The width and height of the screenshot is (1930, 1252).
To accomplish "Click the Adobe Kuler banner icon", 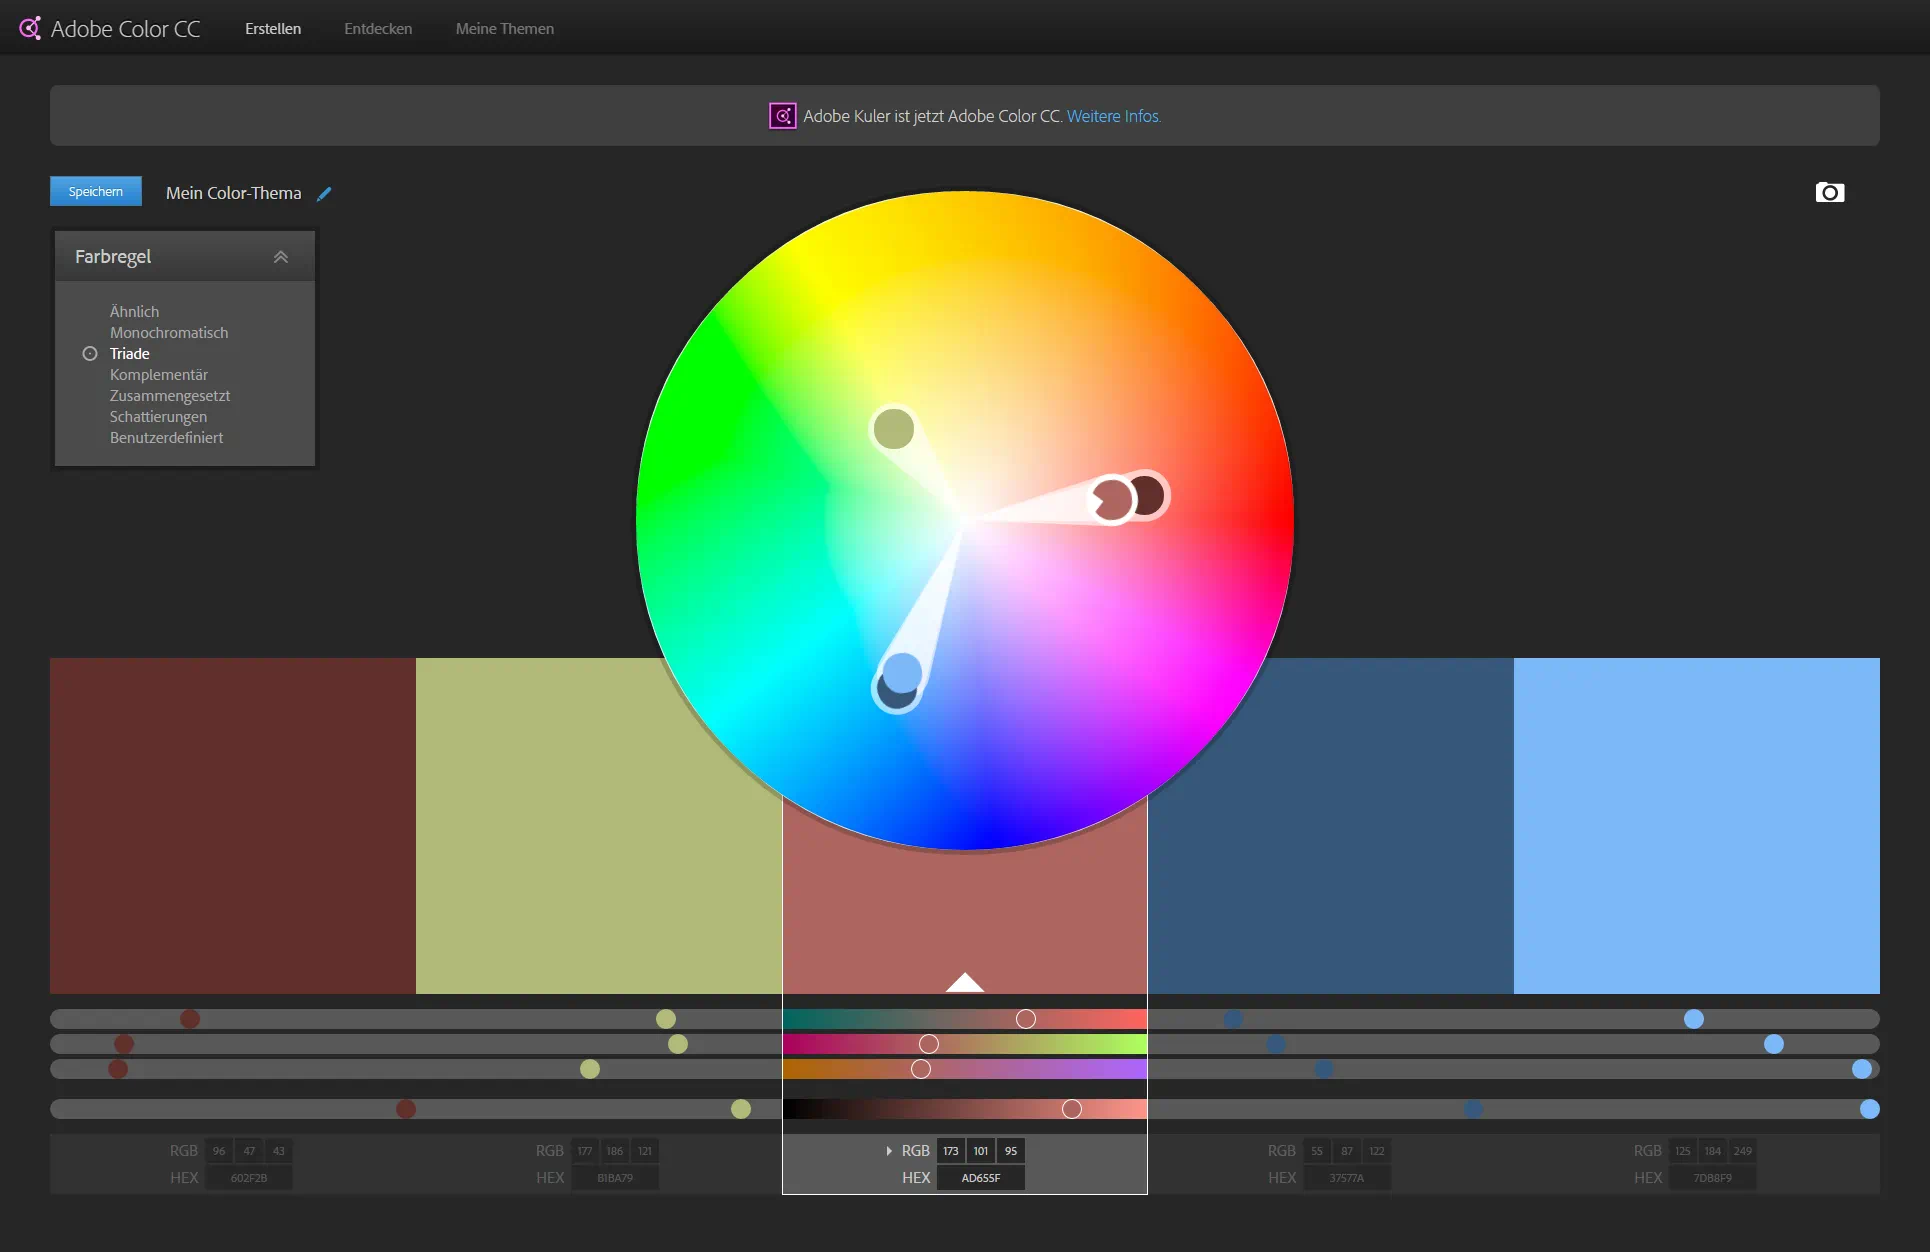I will click(x=782, y=116).
